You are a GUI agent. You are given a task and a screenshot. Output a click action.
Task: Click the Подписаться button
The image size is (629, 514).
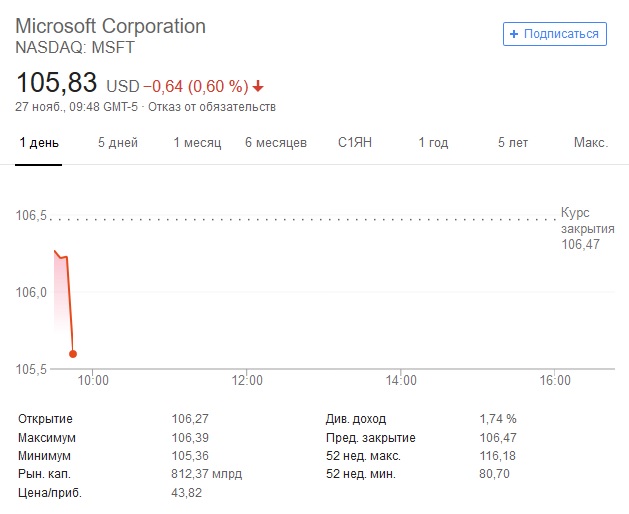[x=555, y=34]
